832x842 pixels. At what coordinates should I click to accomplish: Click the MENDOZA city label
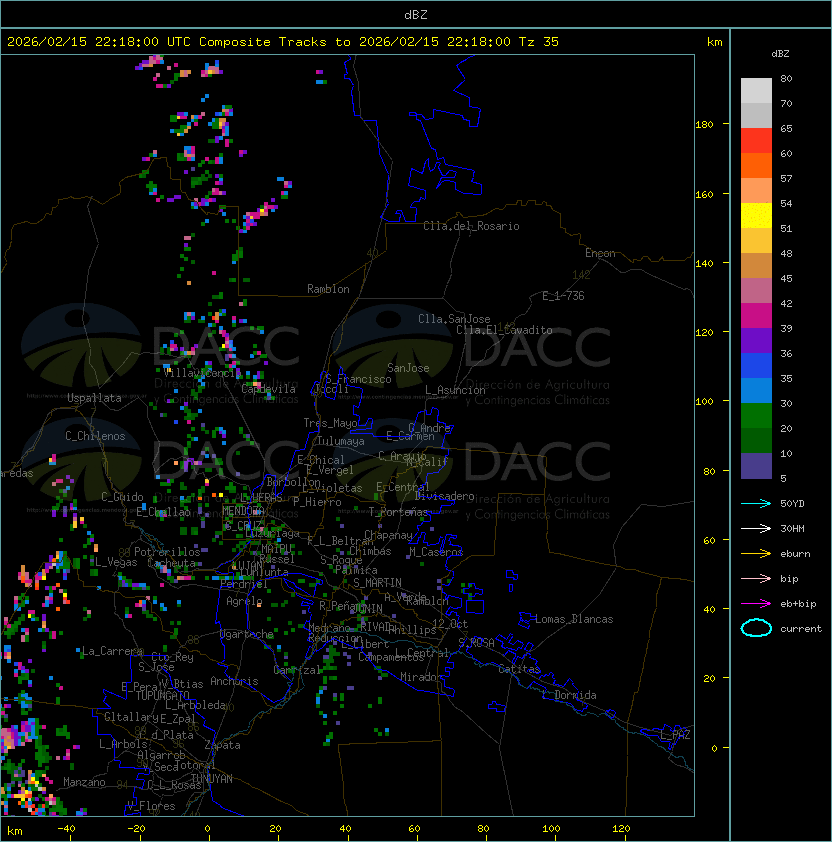coord(242,511)
